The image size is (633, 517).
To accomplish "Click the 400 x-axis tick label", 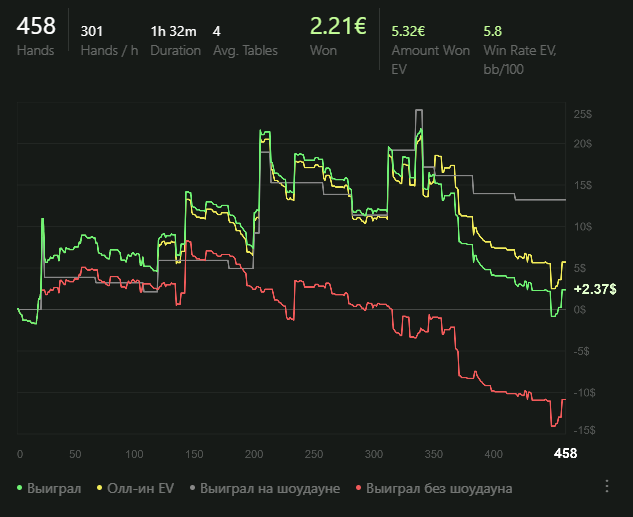I will pyautogui.click(x=493, y=454).
